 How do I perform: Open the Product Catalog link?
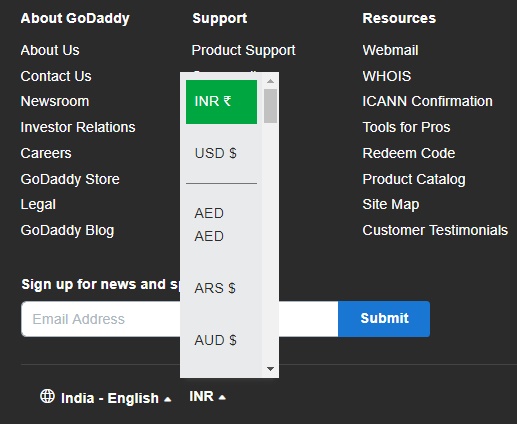(x=414, y=179)
